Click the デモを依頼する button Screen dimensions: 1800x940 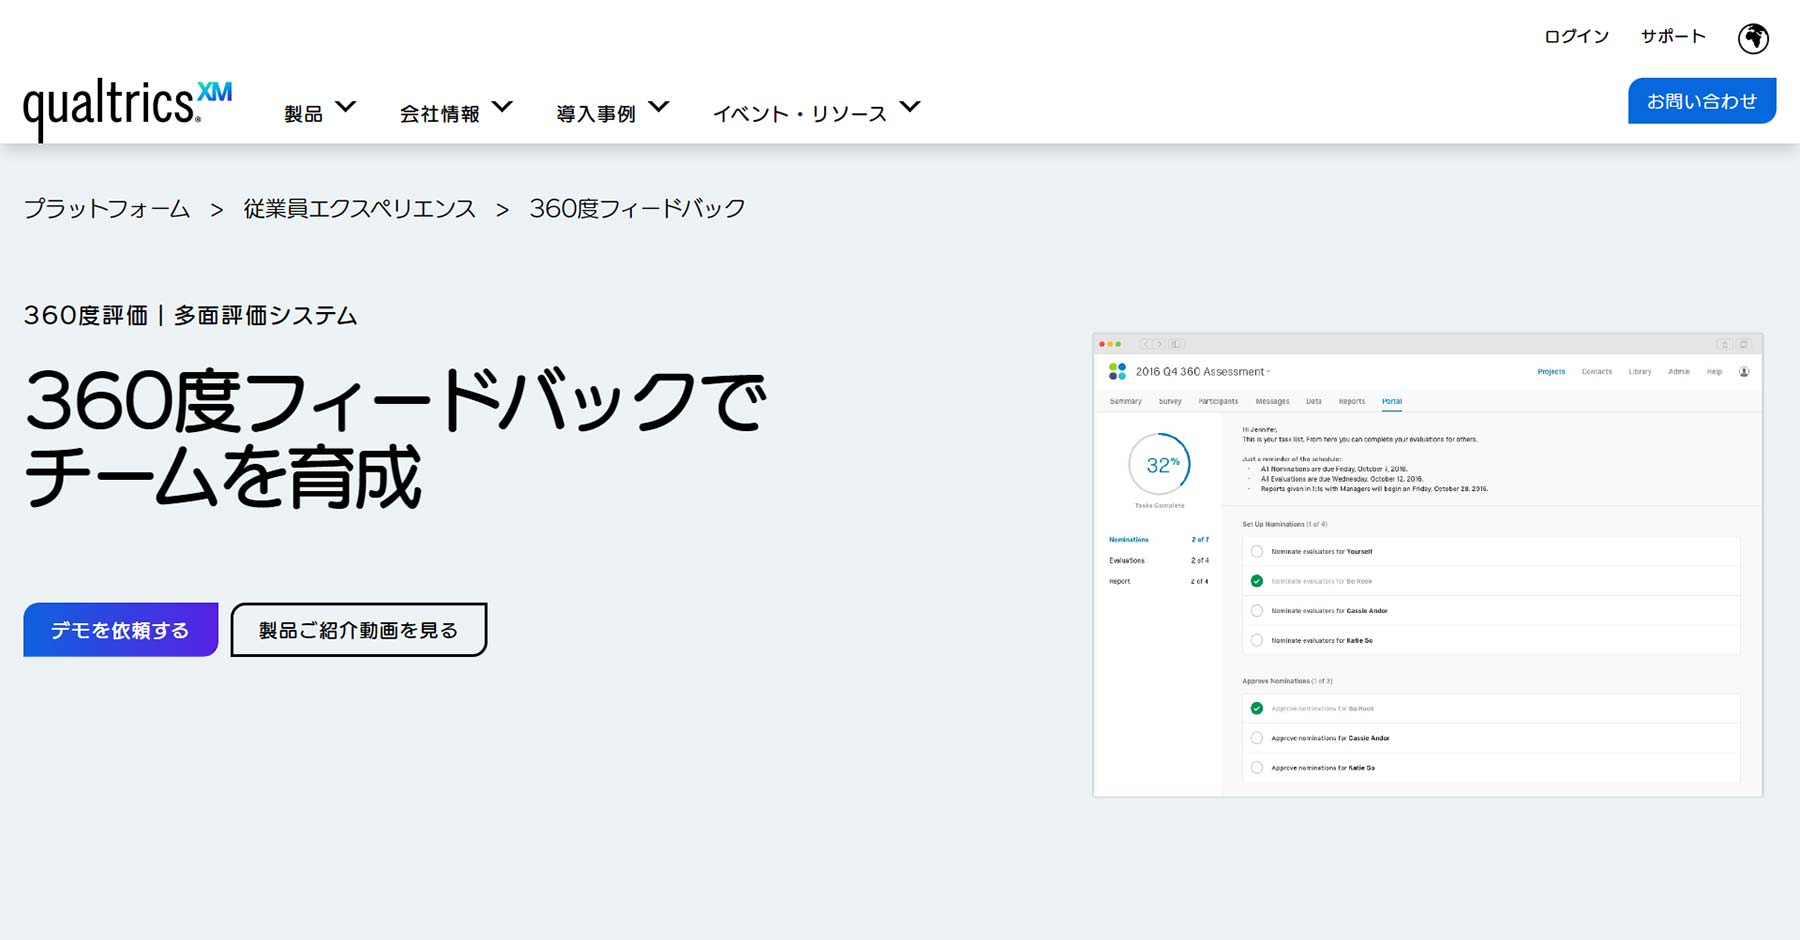point(121,630)
